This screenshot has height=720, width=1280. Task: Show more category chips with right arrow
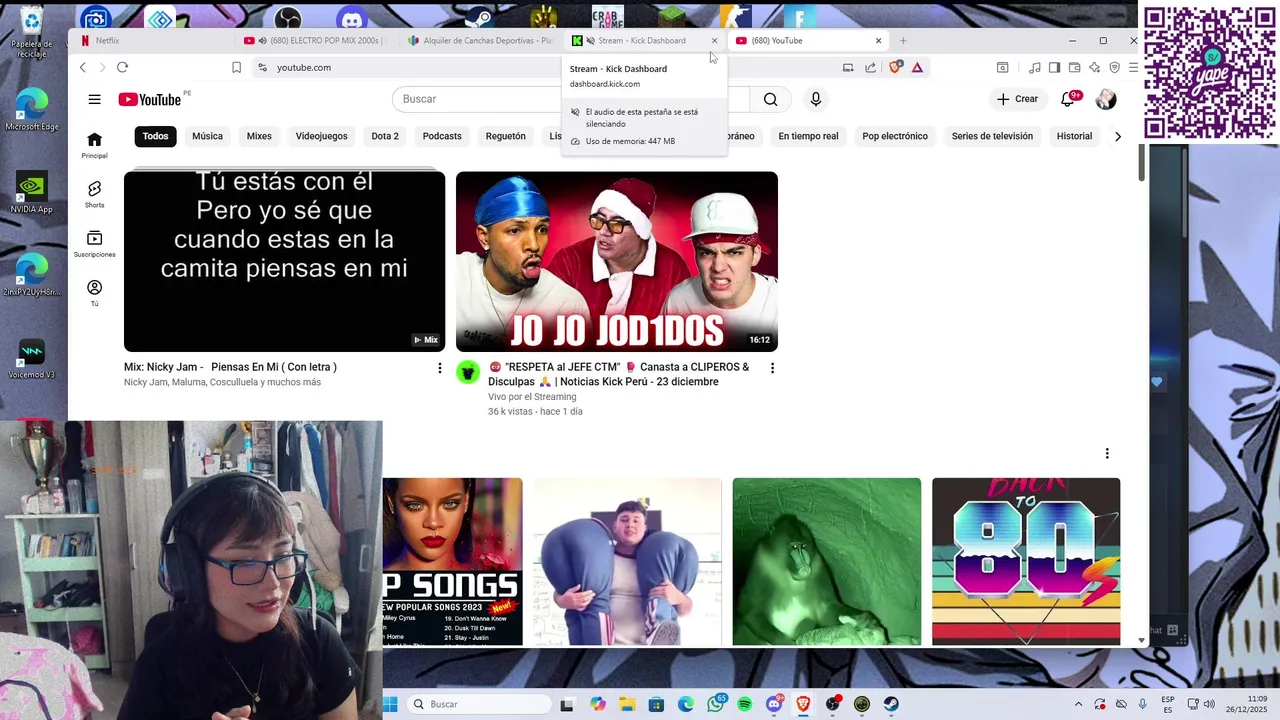click(x=1117, y=136)
